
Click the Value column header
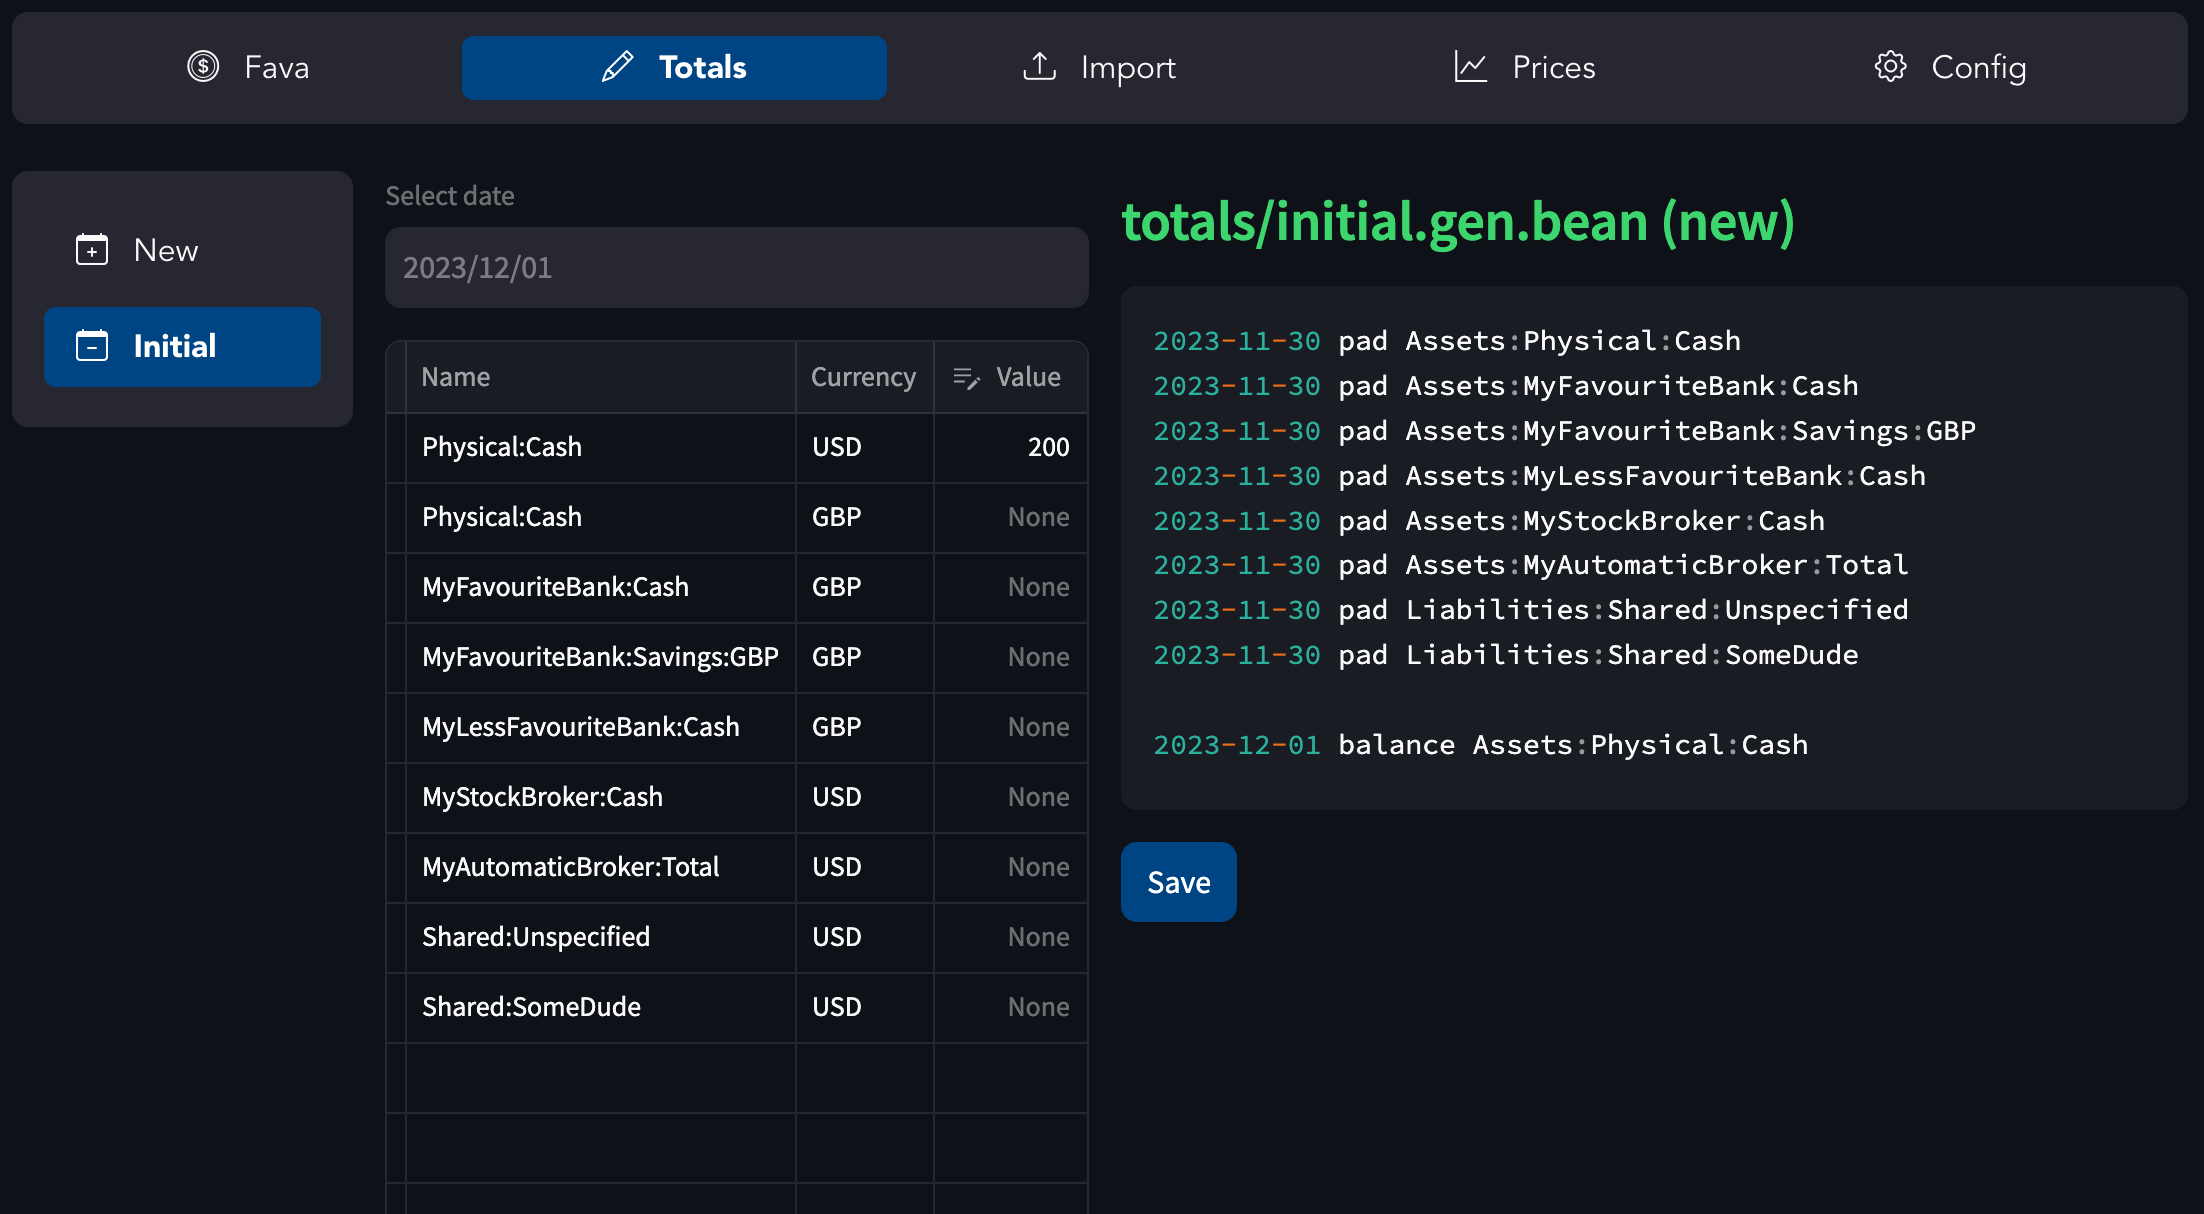tap(1011, 377)
